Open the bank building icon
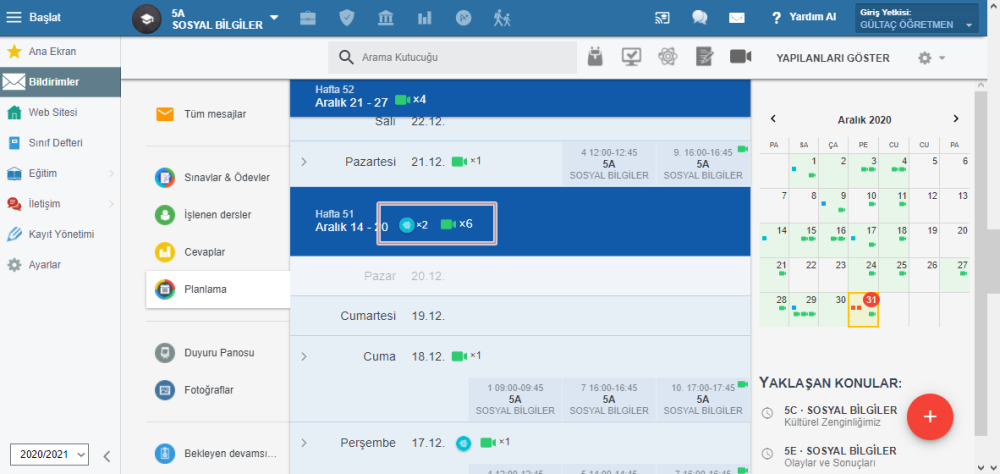Viewport: 1000px width, 474px height. [385, 18]
